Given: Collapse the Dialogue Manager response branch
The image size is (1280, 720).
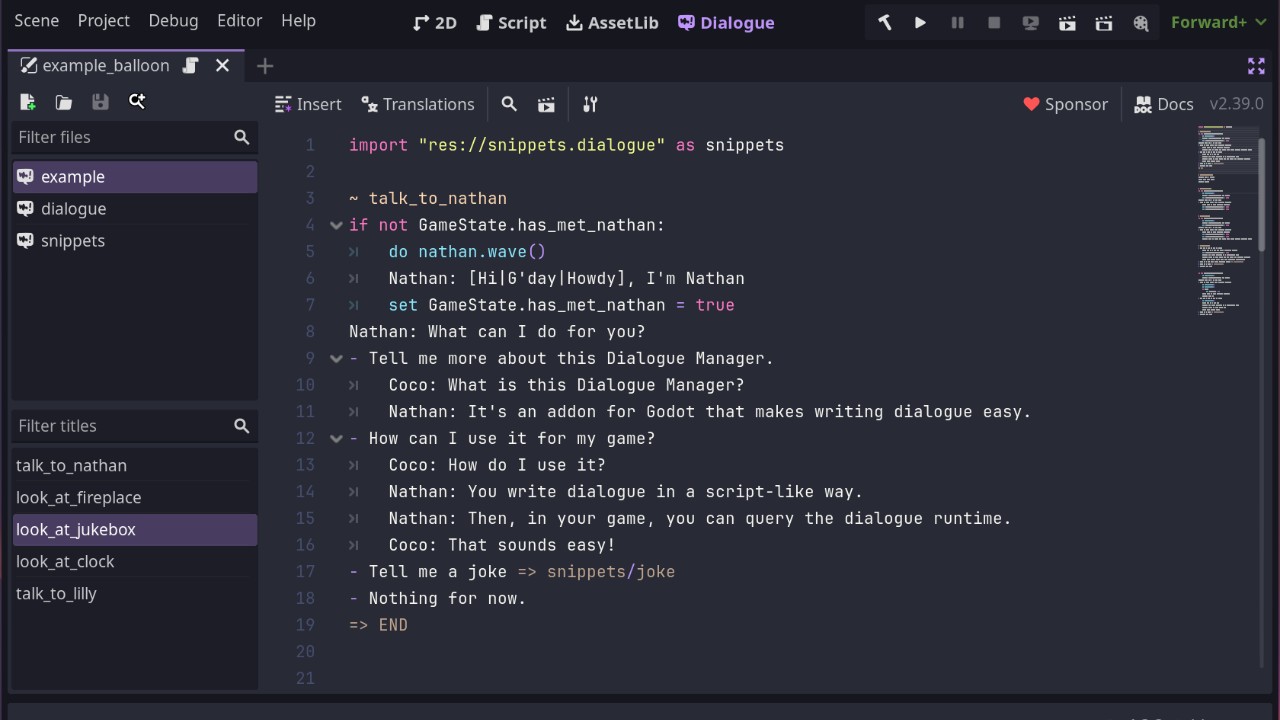Looking at the screenshot, I should [x=336, y=358].
